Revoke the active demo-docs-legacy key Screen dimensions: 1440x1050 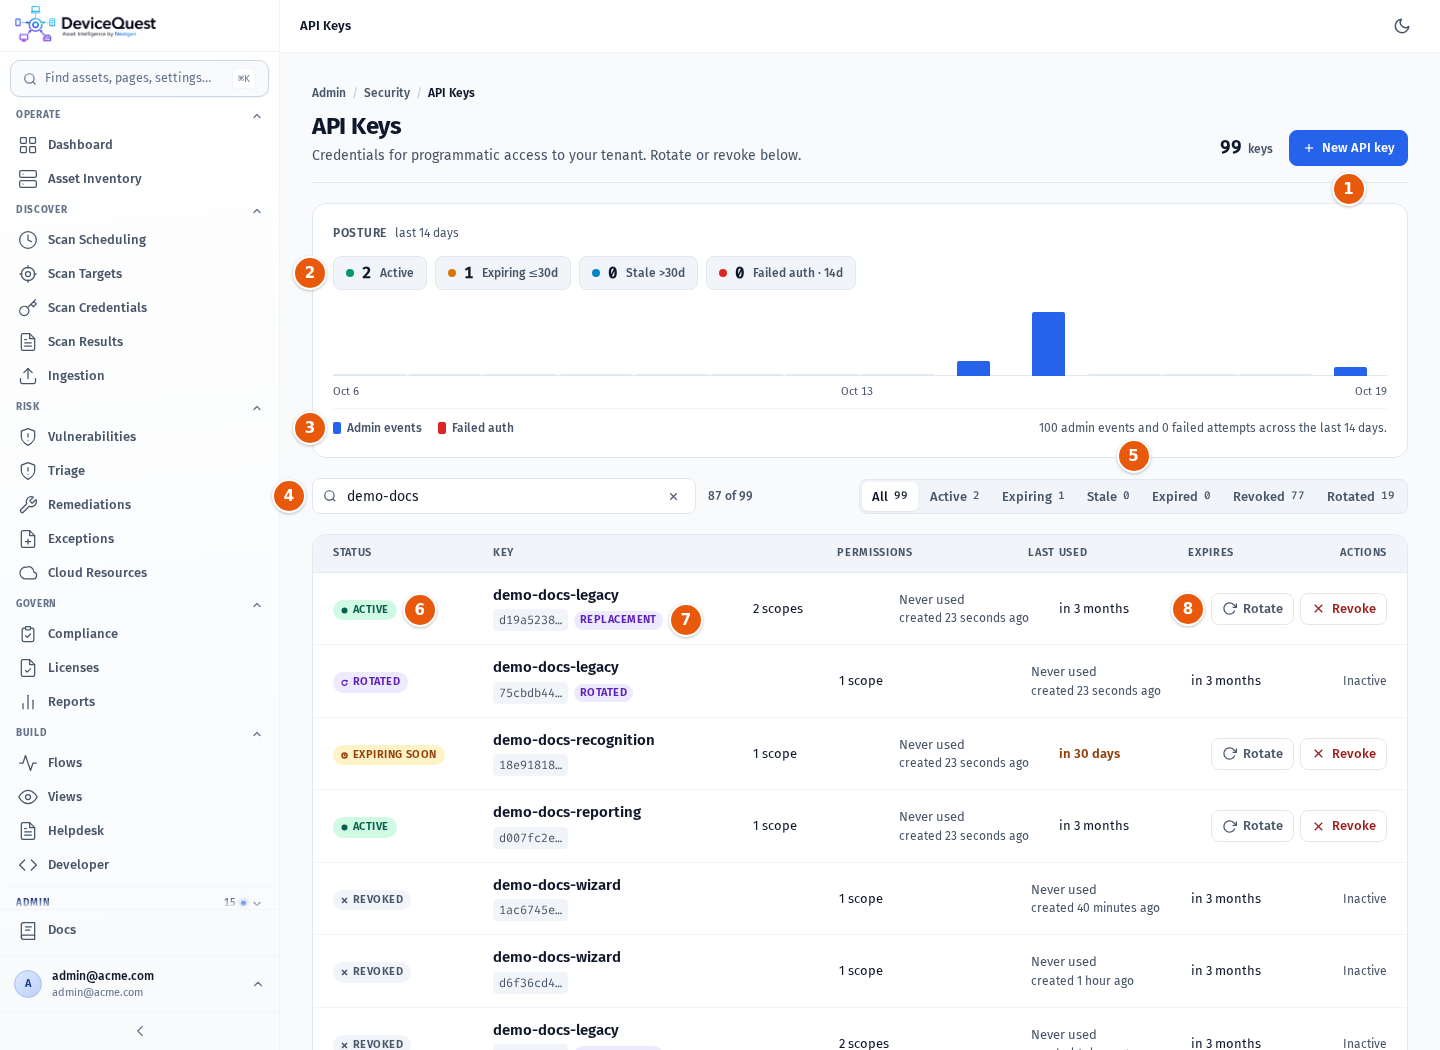(x=1343, y=609)
